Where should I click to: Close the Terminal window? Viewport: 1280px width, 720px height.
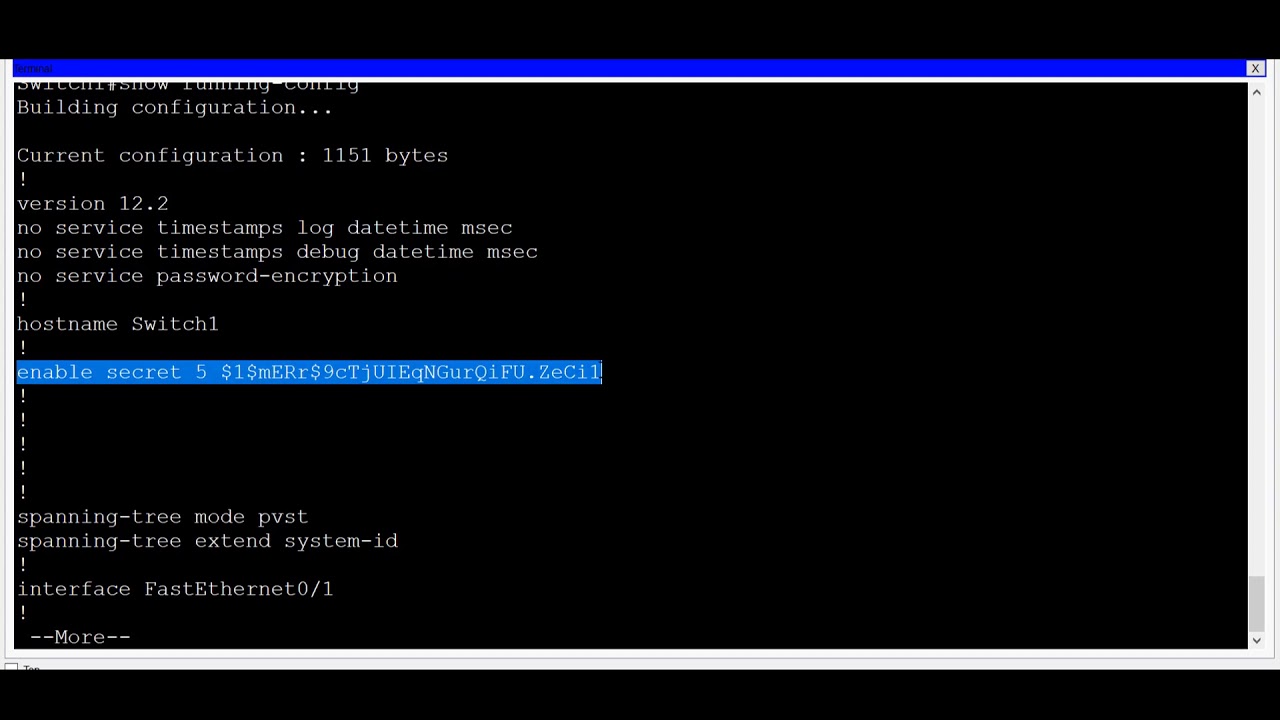point(1255,68)
